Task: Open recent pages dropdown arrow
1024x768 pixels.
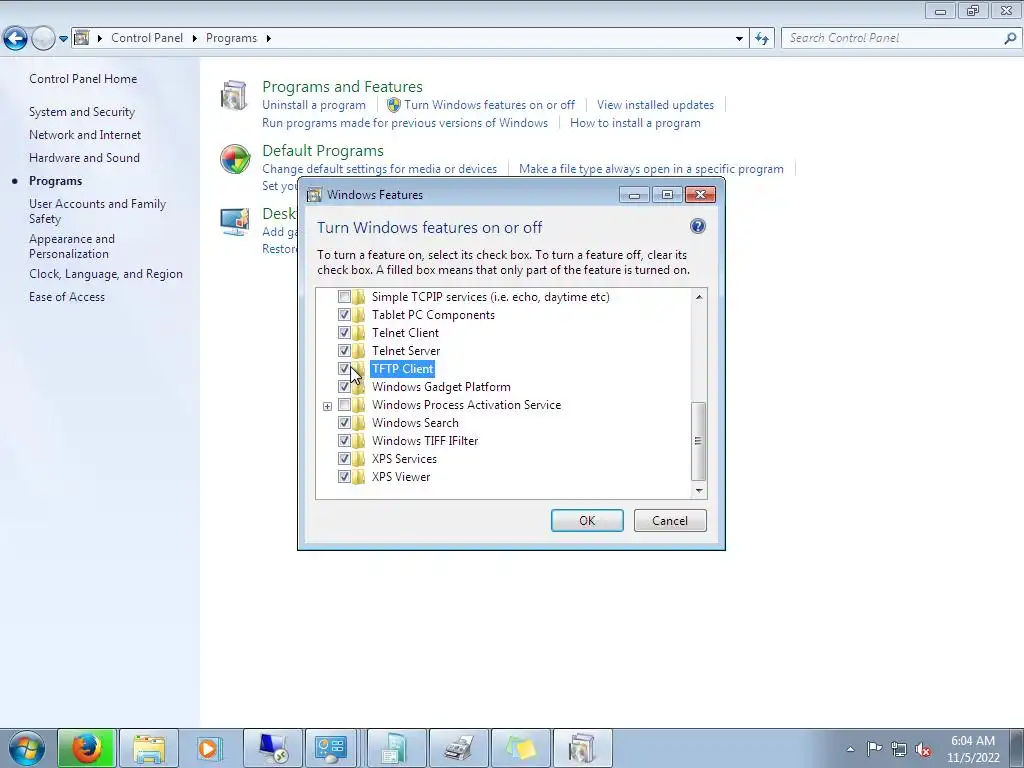Action: click(63, 39)
